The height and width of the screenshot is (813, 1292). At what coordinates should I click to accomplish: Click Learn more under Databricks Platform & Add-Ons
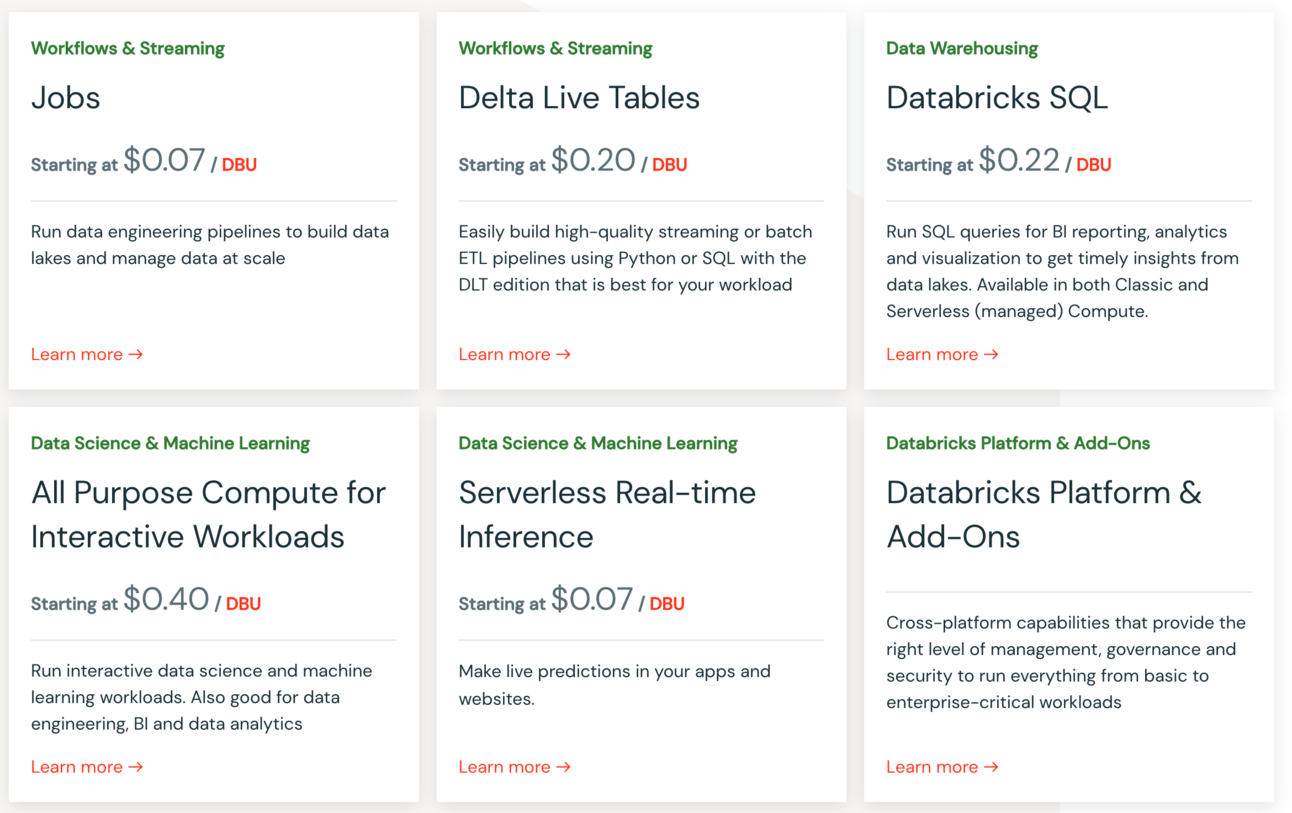(942, 767)
